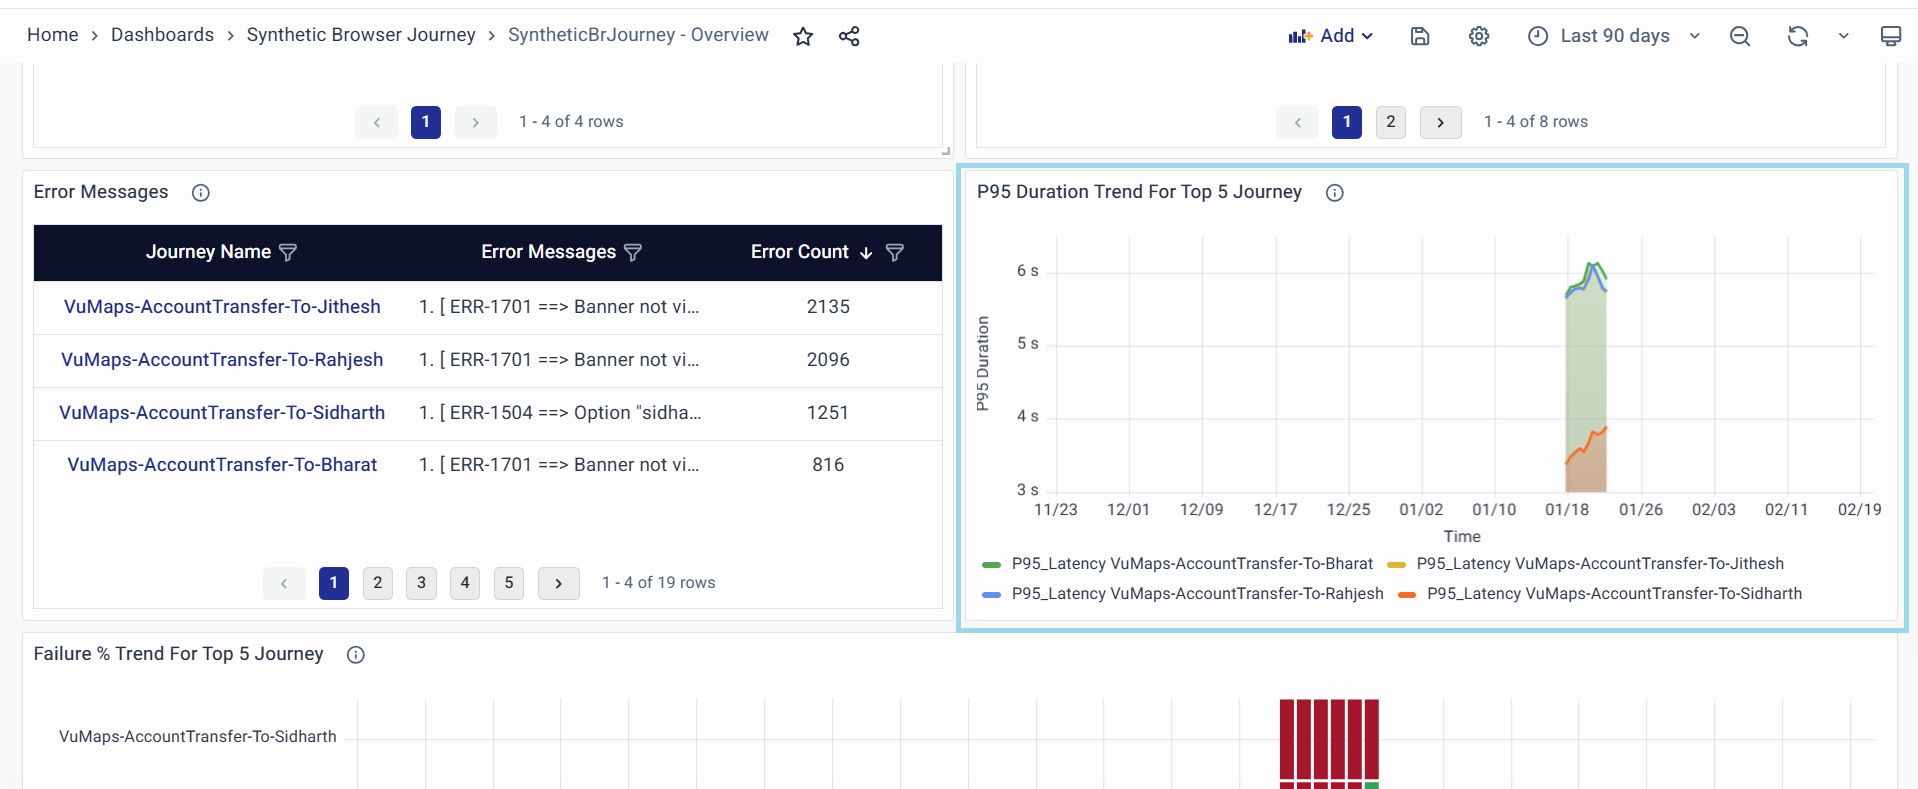Filter the Journey Name column
Screen dimensions: 1918x789
click(288, 253)
